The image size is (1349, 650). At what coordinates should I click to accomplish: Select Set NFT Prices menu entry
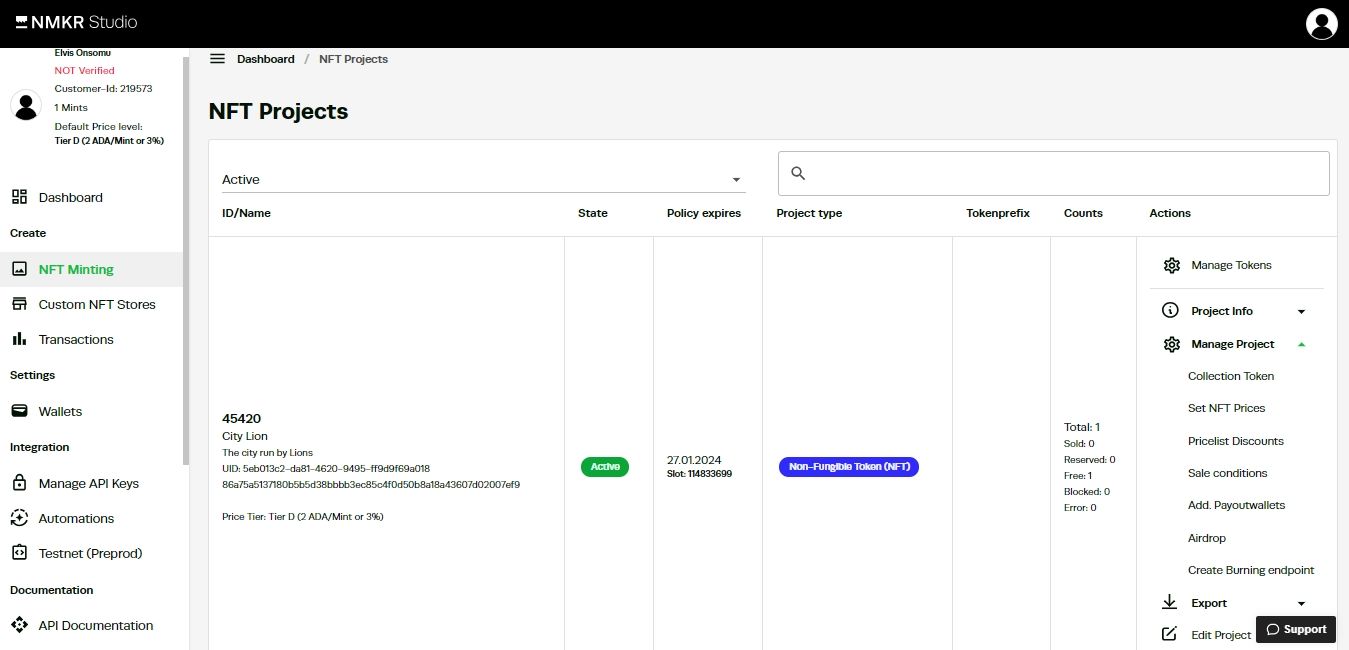click(1226, 408)
